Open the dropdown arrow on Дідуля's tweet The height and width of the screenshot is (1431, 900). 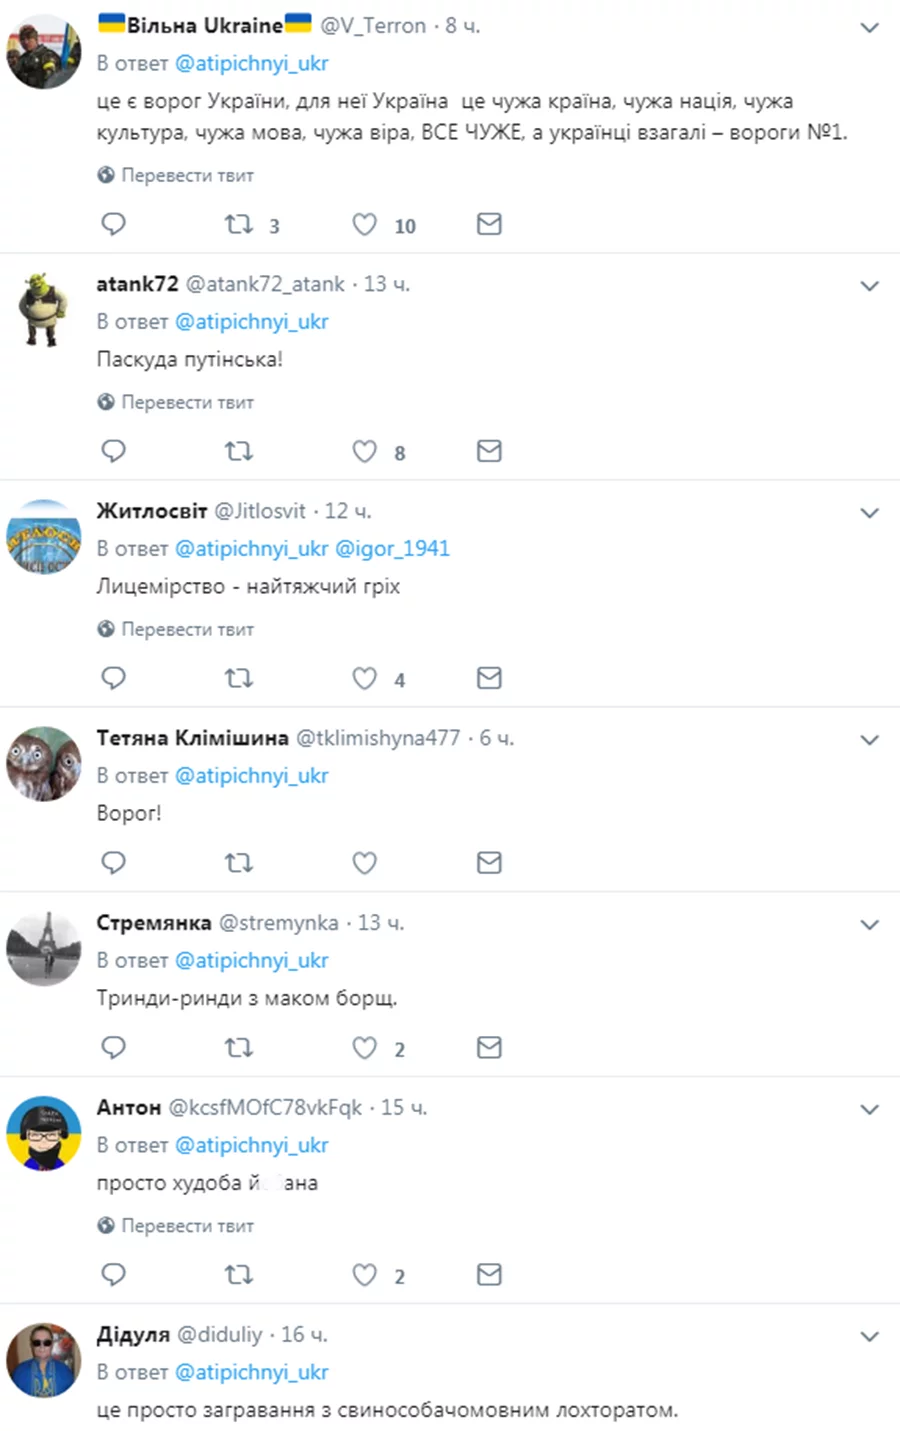pyautogui.click(x=870, y=1336)
